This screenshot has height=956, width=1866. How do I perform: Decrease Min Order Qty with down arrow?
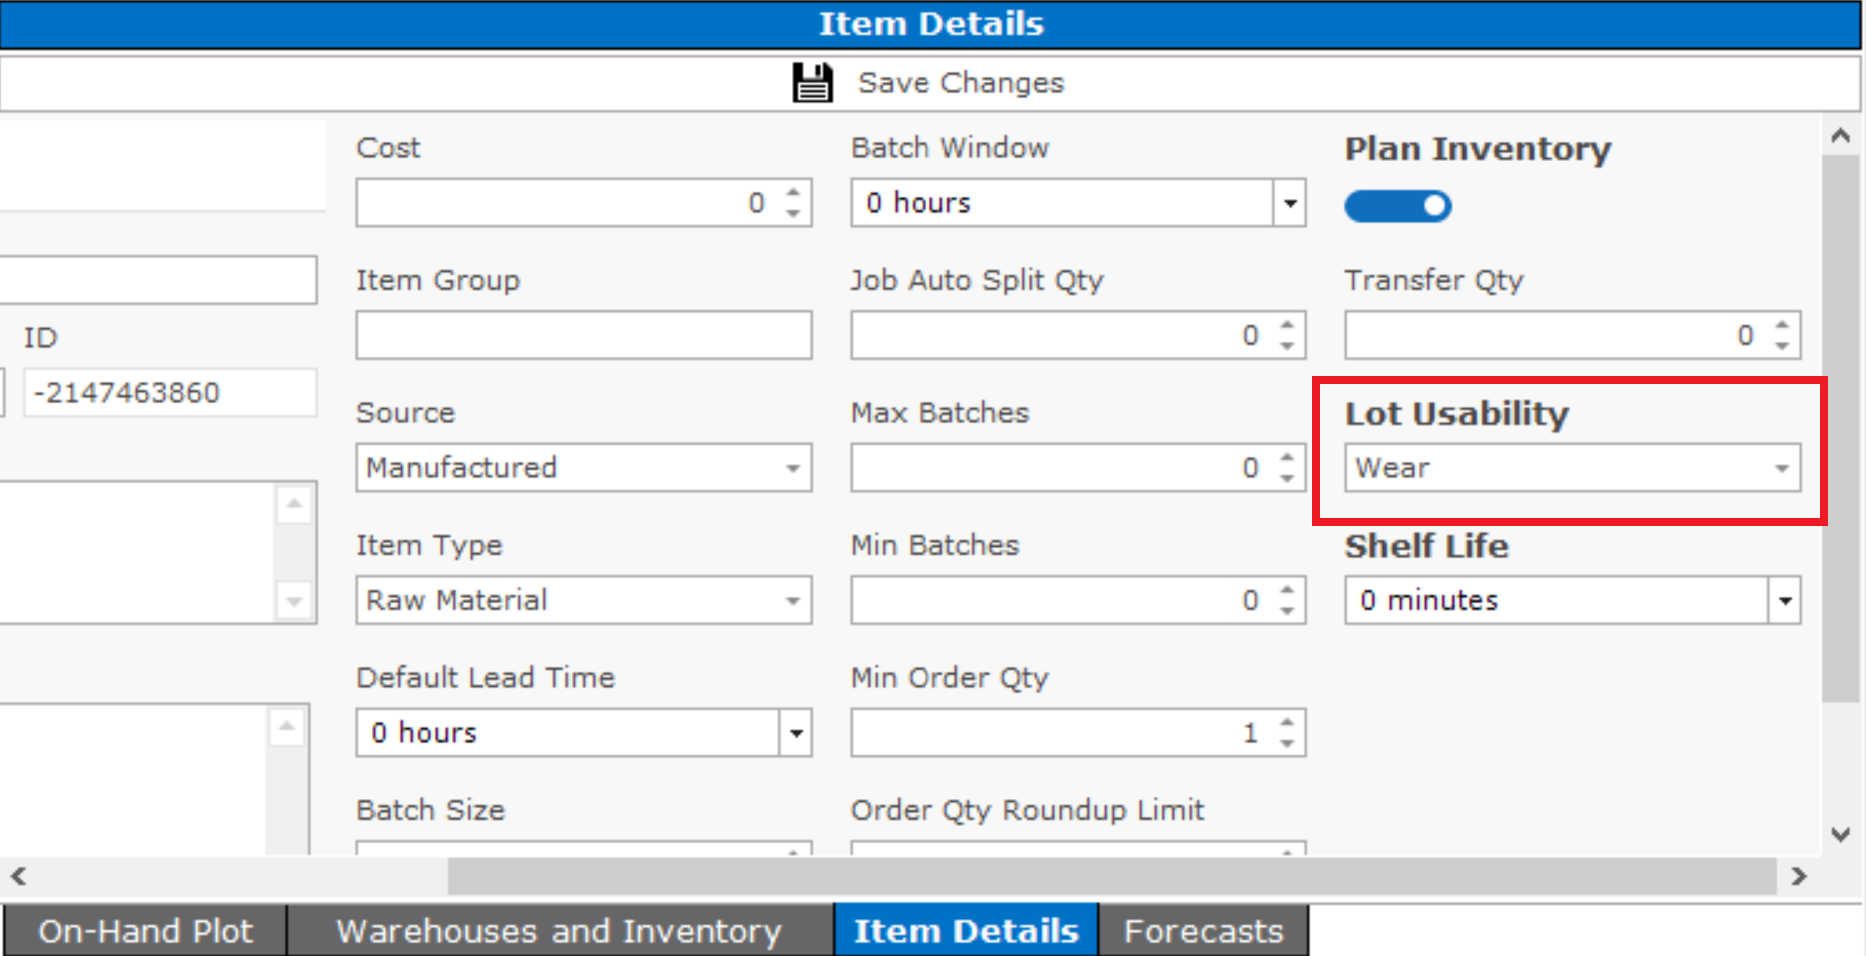pos(1287,743)
